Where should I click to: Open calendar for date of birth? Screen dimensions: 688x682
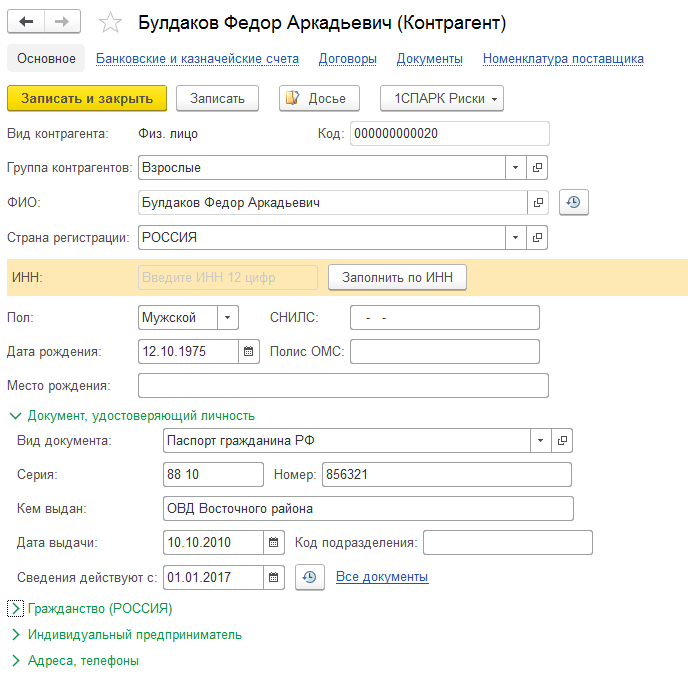point(248,352)
